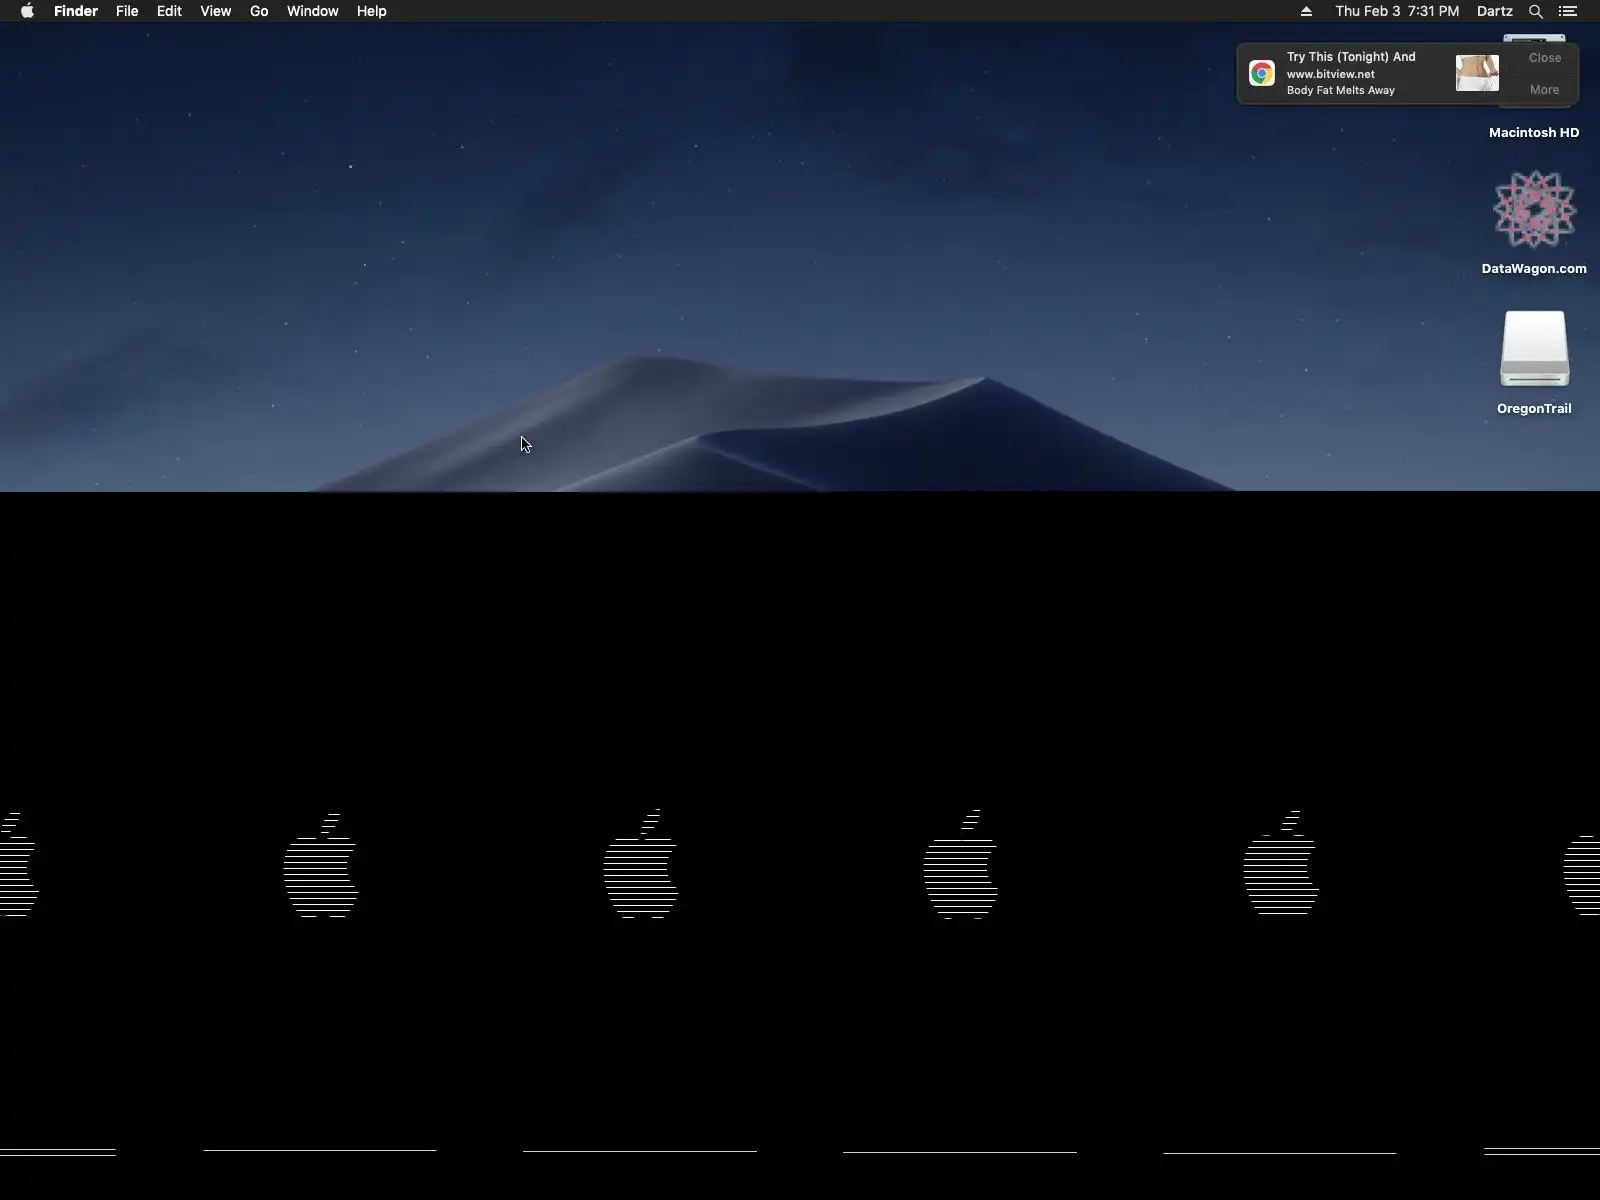
Task: Select the OregonTrail disk icon
Action: [1535, 349]
